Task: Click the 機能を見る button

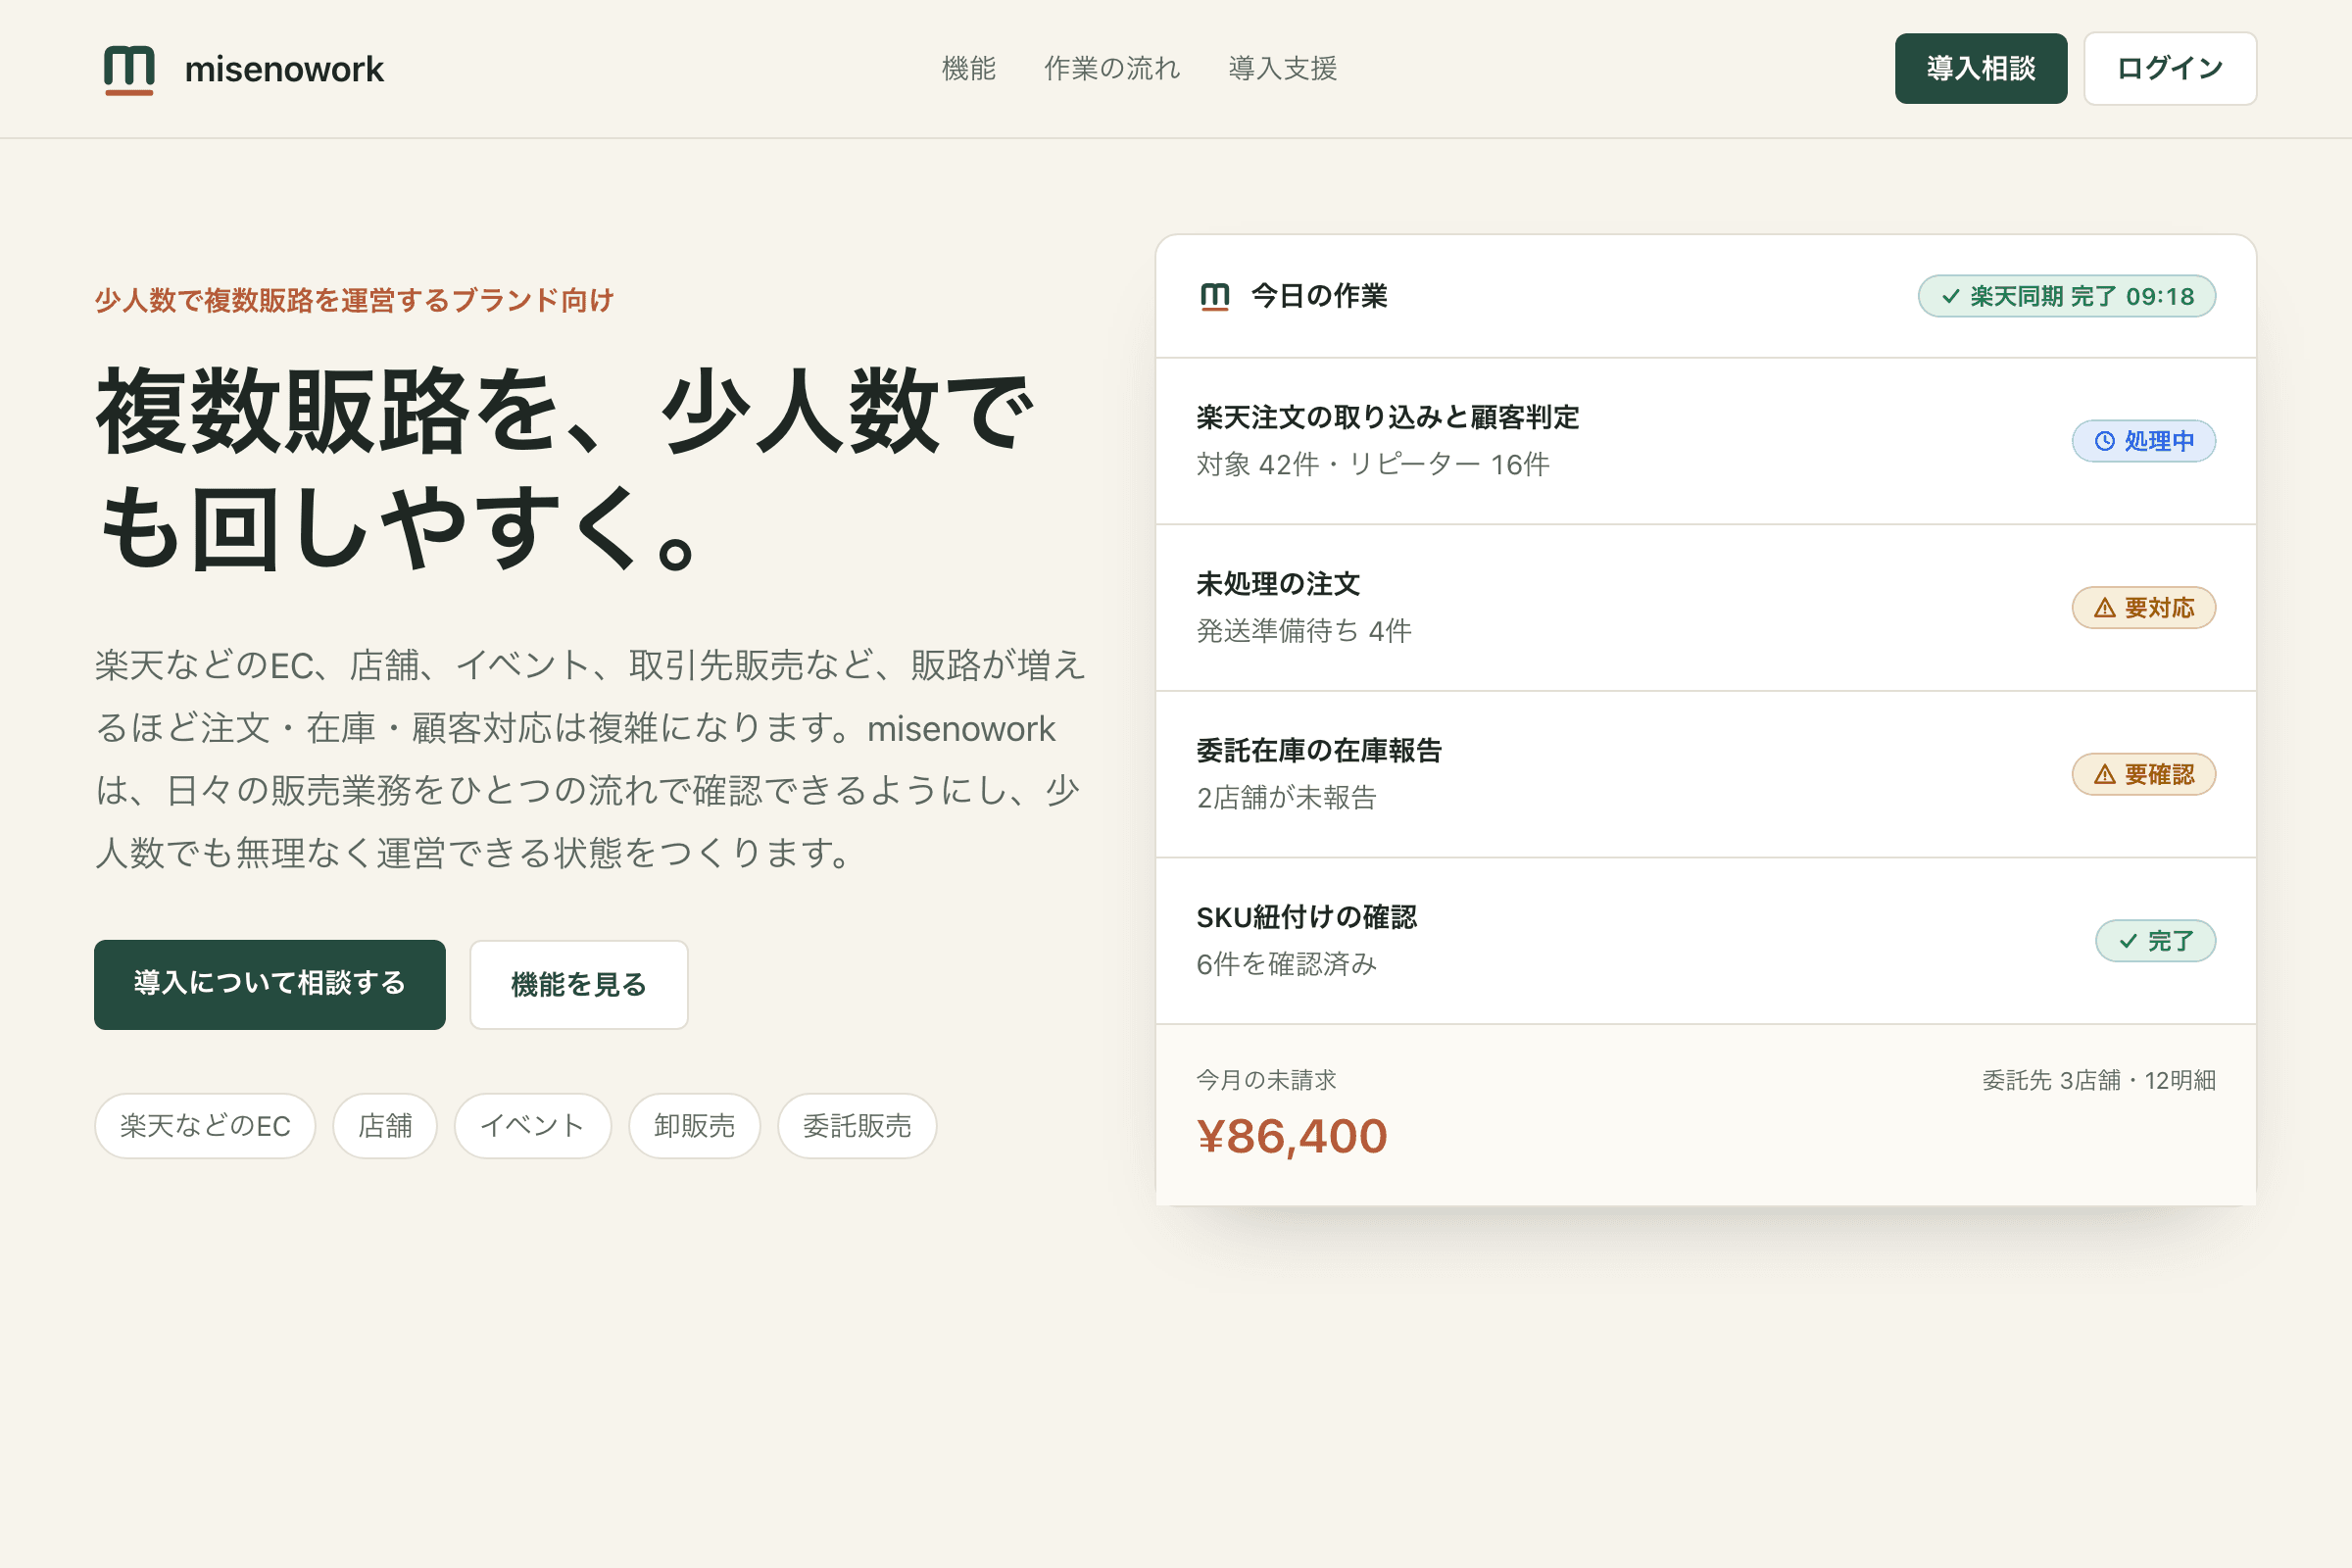Action: point(579,984)
